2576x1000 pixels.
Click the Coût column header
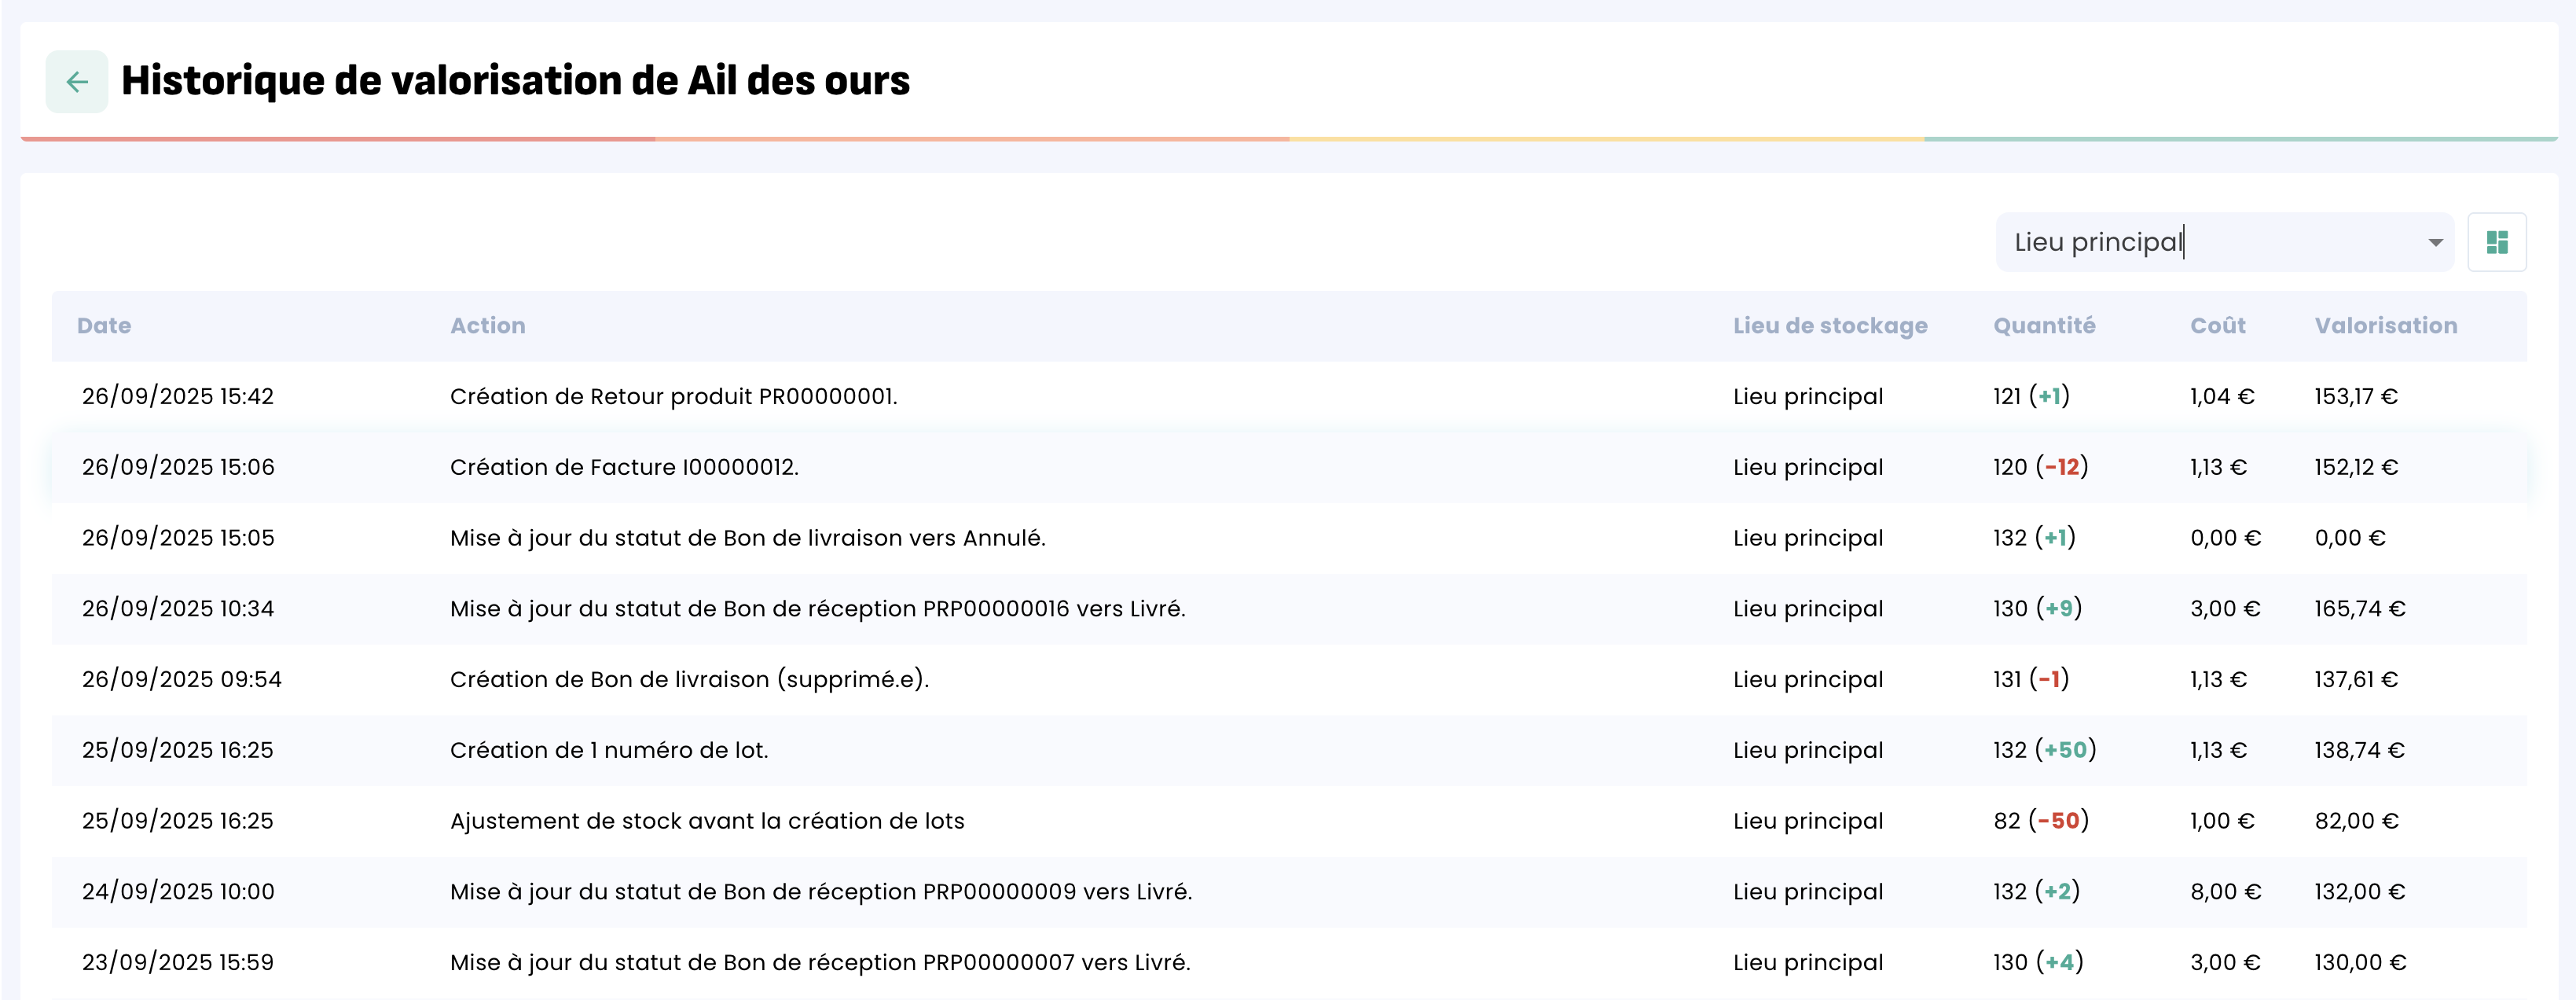pyautogui.click(x=2217, y=326)
